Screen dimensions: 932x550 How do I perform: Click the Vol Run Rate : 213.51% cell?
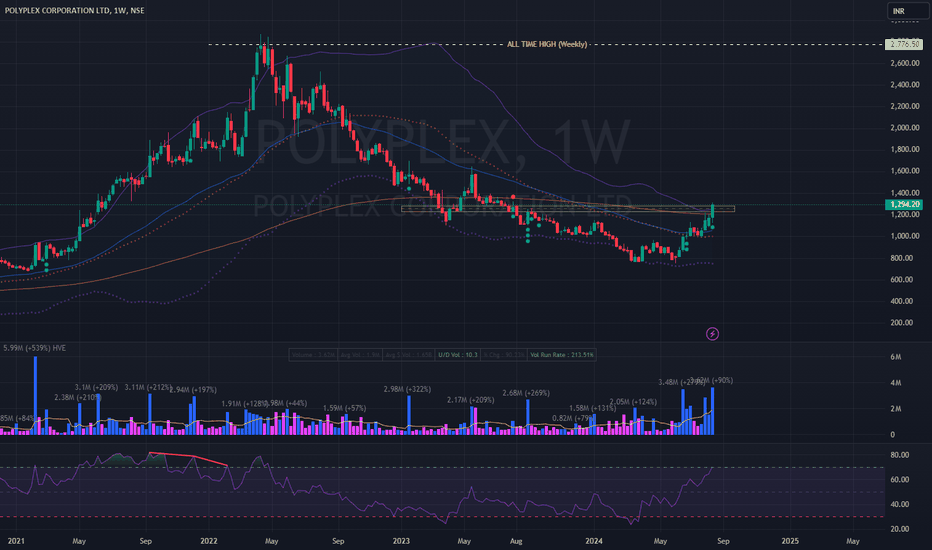tap(562, 355)
